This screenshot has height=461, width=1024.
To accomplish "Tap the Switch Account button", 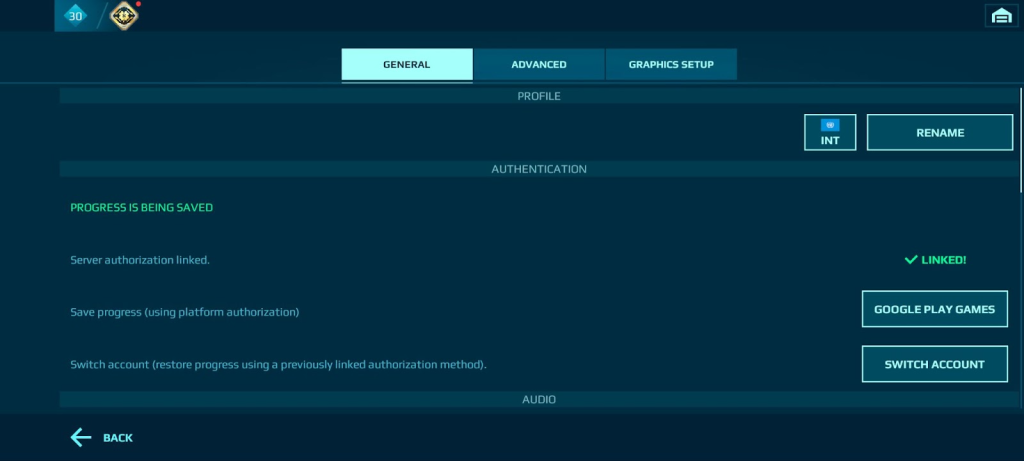I will 934,364.
